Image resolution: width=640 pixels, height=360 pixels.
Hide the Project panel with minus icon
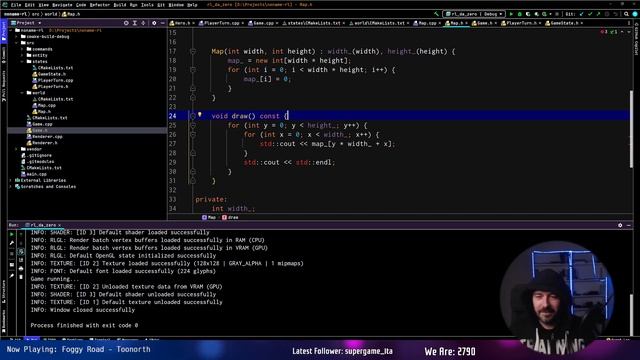pyautogui.click(x=162, y=23)
